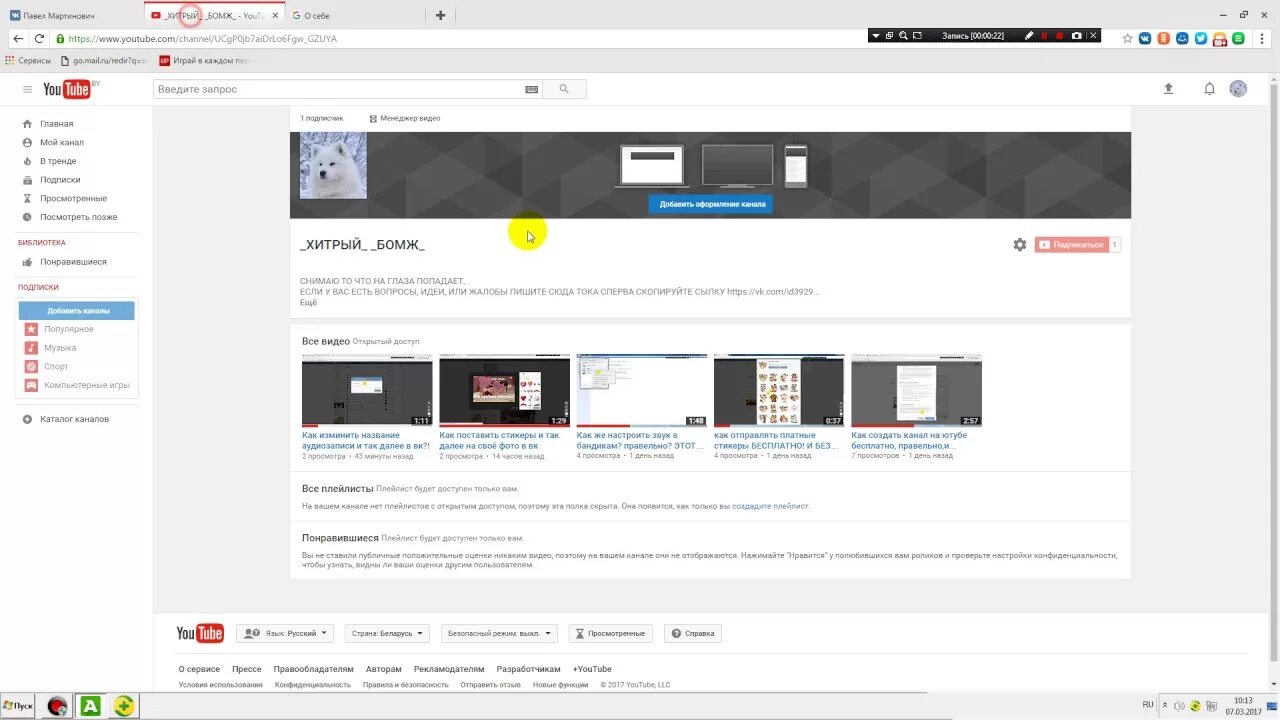Open a new browser tab
1280x720 pixels.
[440, 15]
